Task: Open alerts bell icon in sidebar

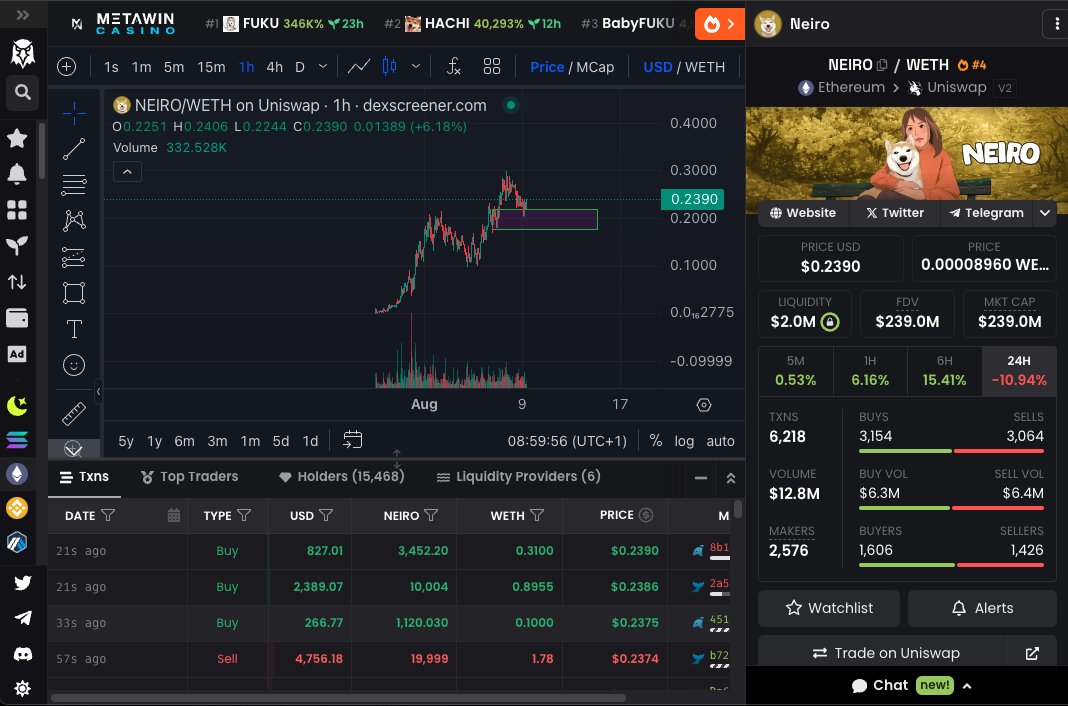Action: pyautogui.click(x=17, y=174)
